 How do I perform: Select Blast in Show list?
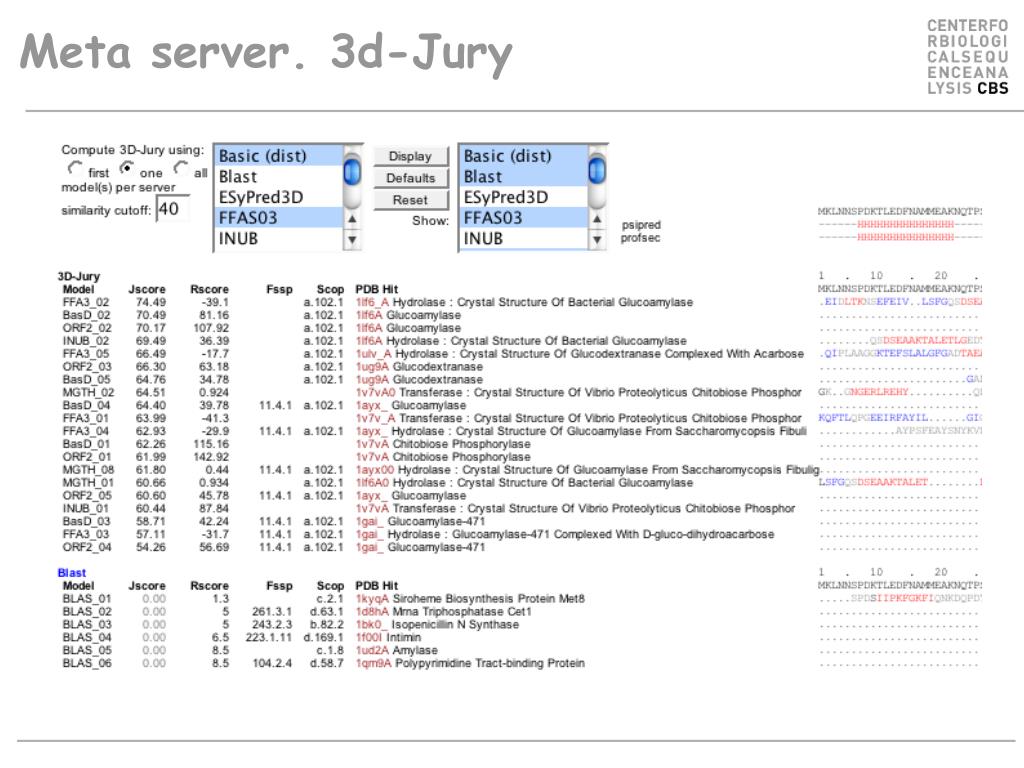[523, 177]
